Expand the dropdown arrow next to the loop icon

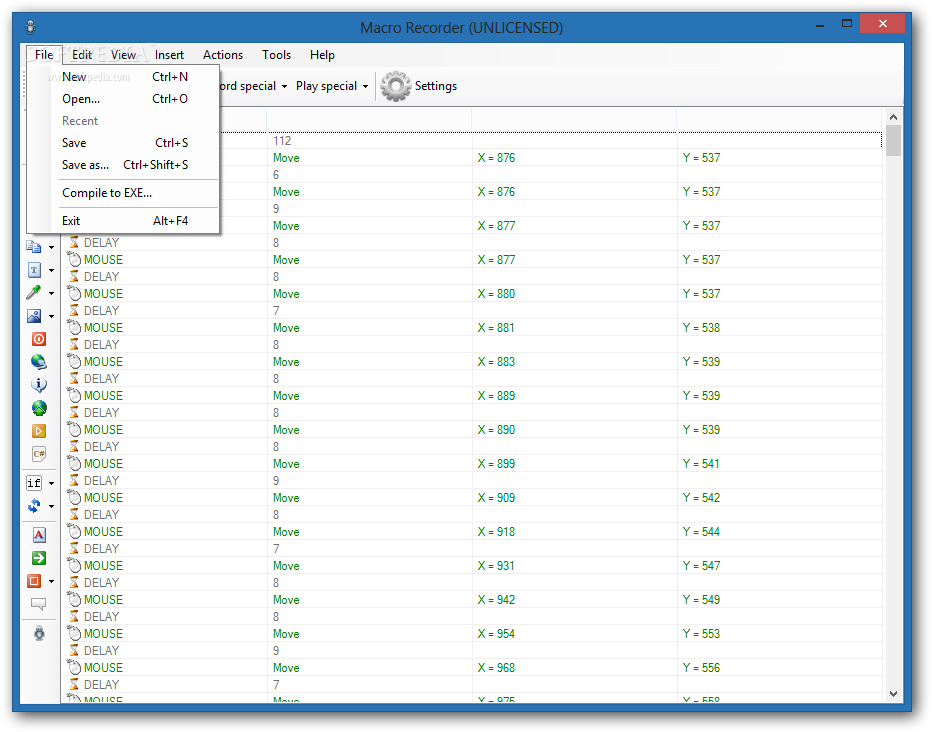click(52, 506)
